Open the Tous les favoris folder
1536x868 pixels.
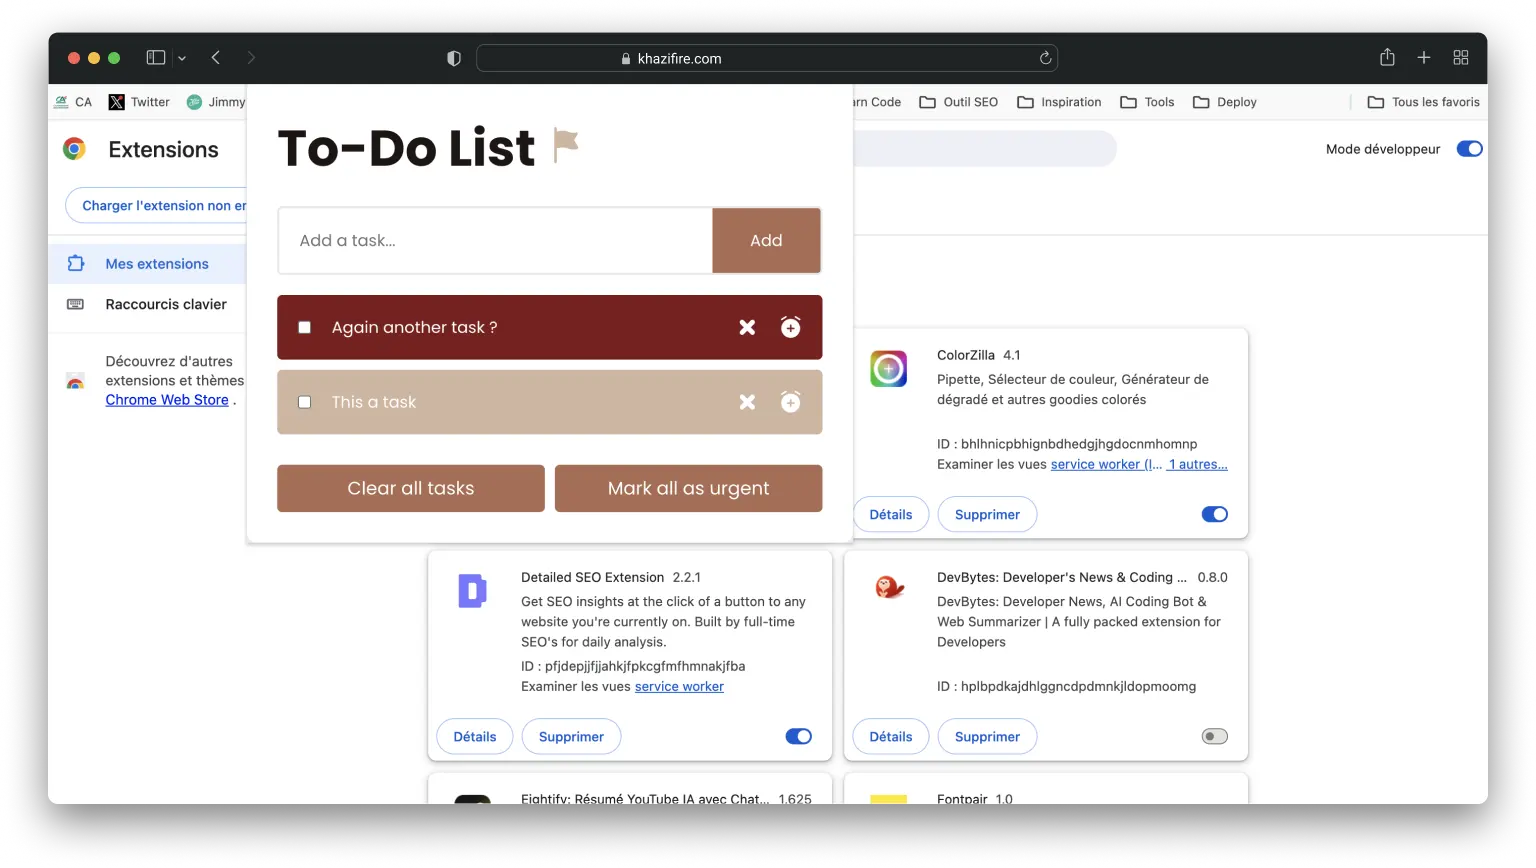1423,102
